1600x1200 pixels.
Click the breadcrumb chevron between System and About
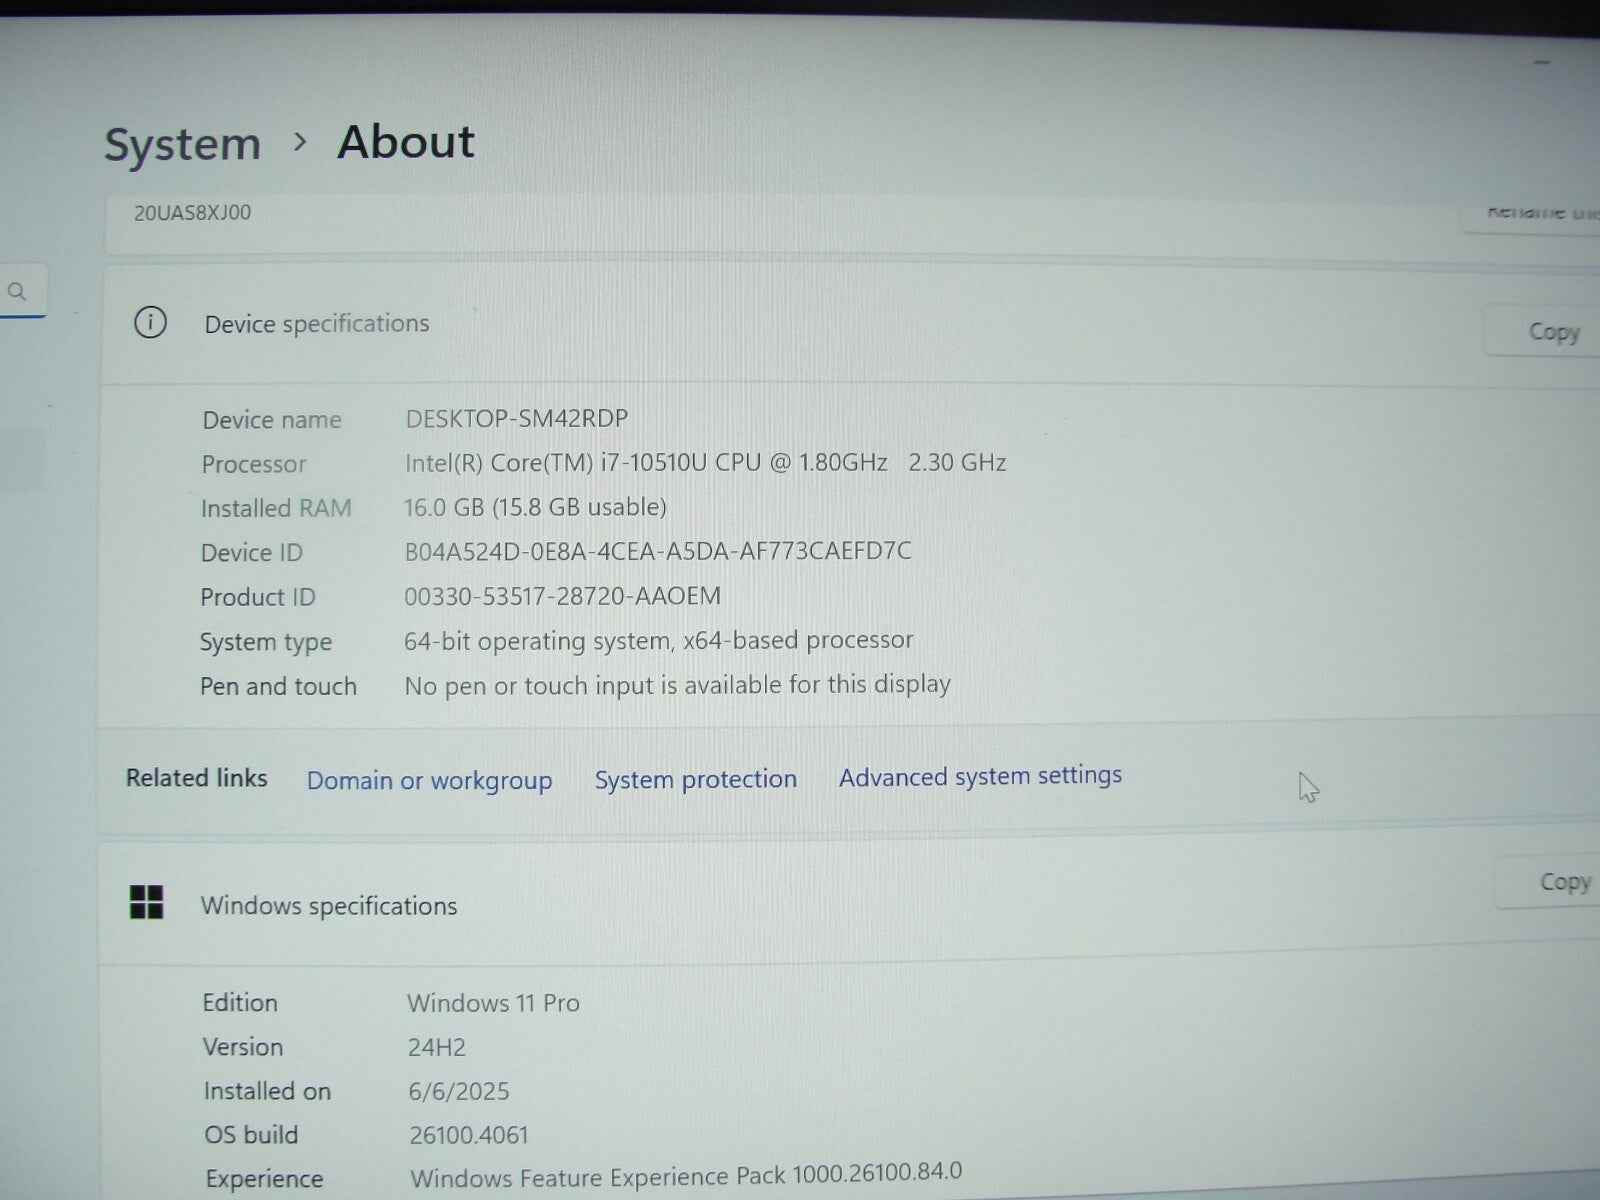pyautogui.click(x=299, y=143)
